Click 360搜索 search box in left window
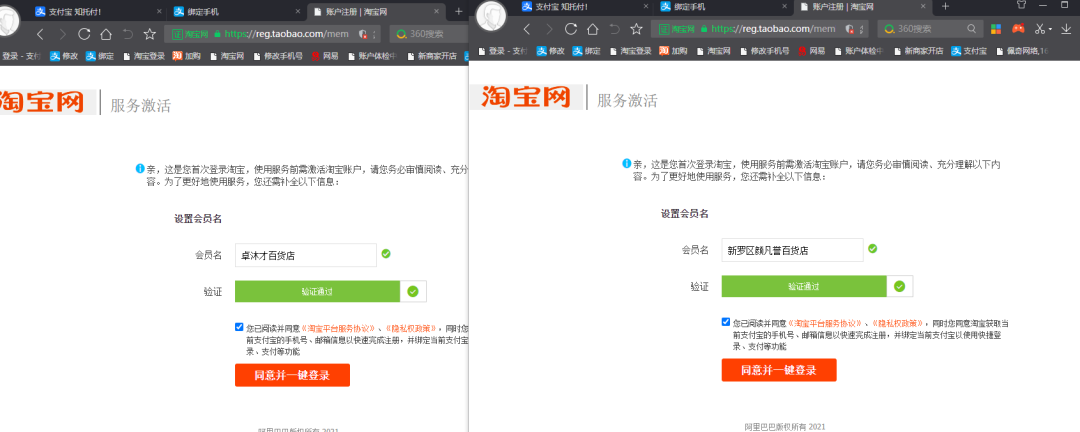Viewport: 1080px width, 432px height. click(x=428, y=34)
